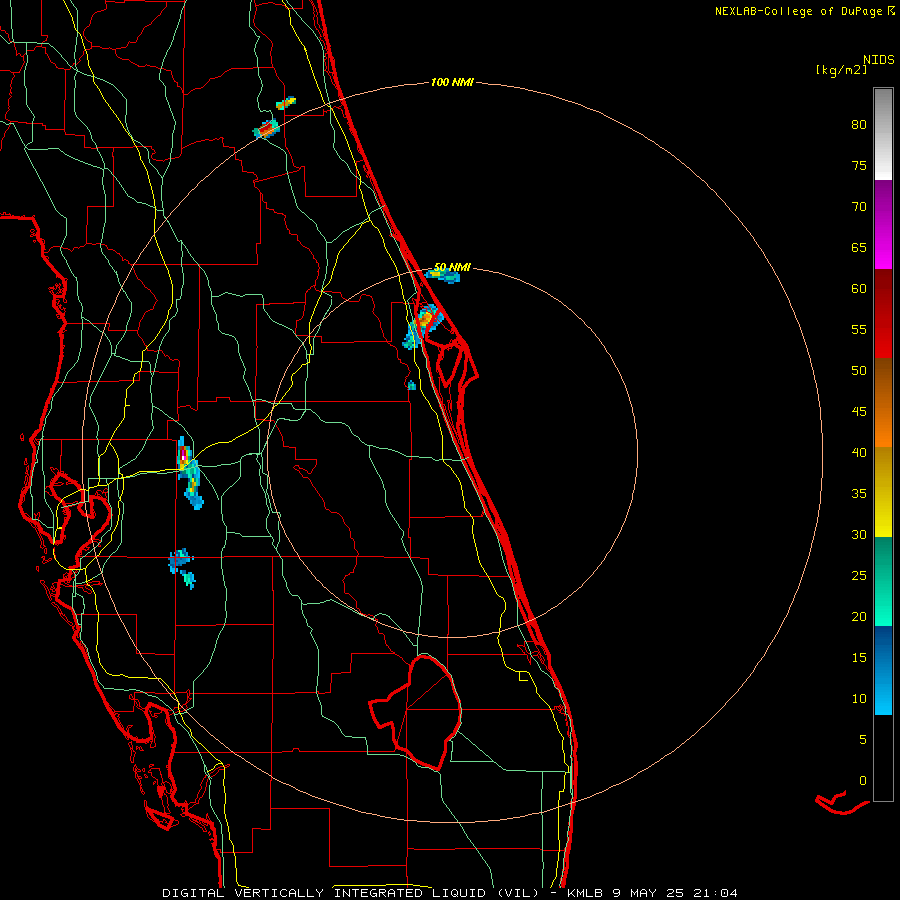
Task: Click the 50 NMI range ring label
Action: pos(452,267)
